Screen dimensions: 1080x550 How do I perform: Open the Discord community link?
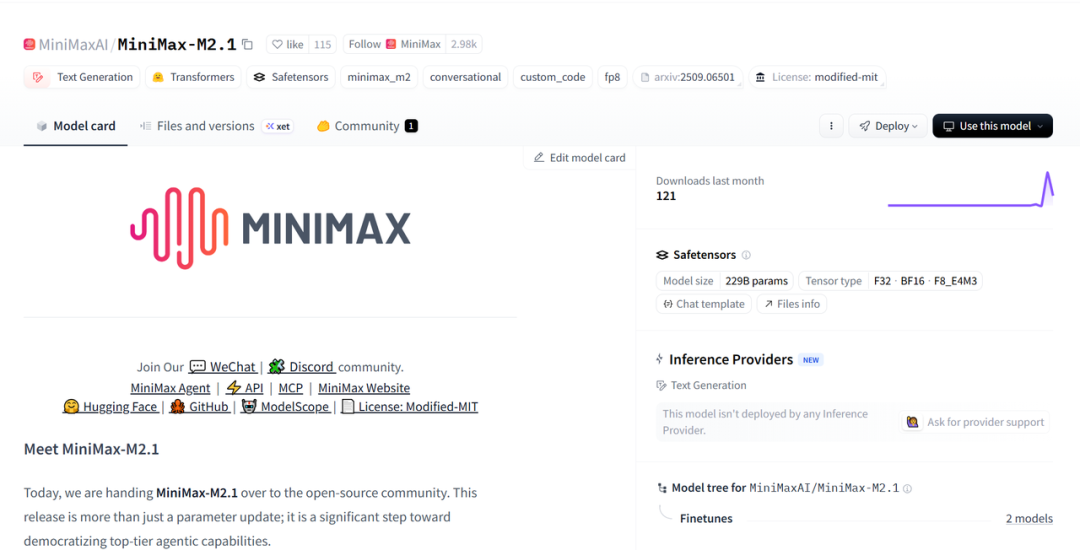301,367
